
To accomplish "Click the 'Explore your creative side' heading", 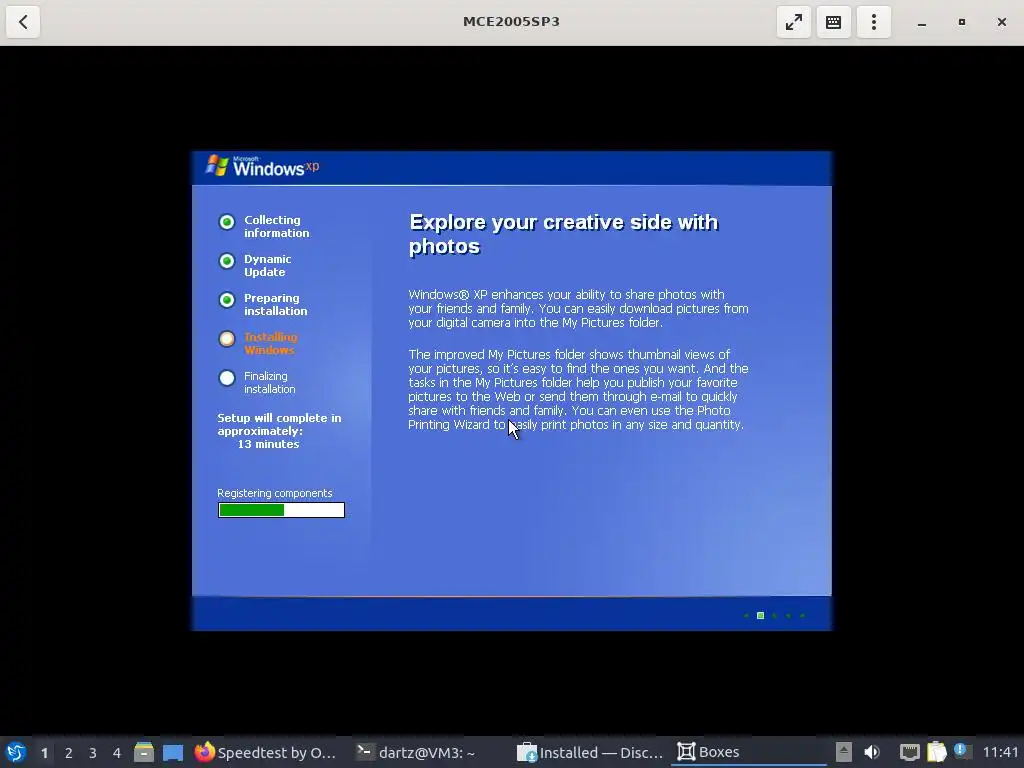I will 564,234.
